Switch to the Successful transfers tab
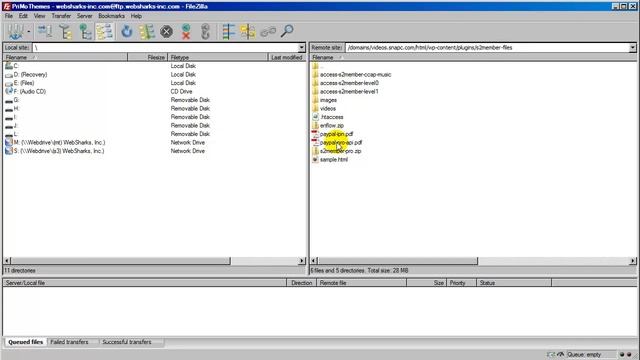The image size is (640, 360). click(127, 342)
